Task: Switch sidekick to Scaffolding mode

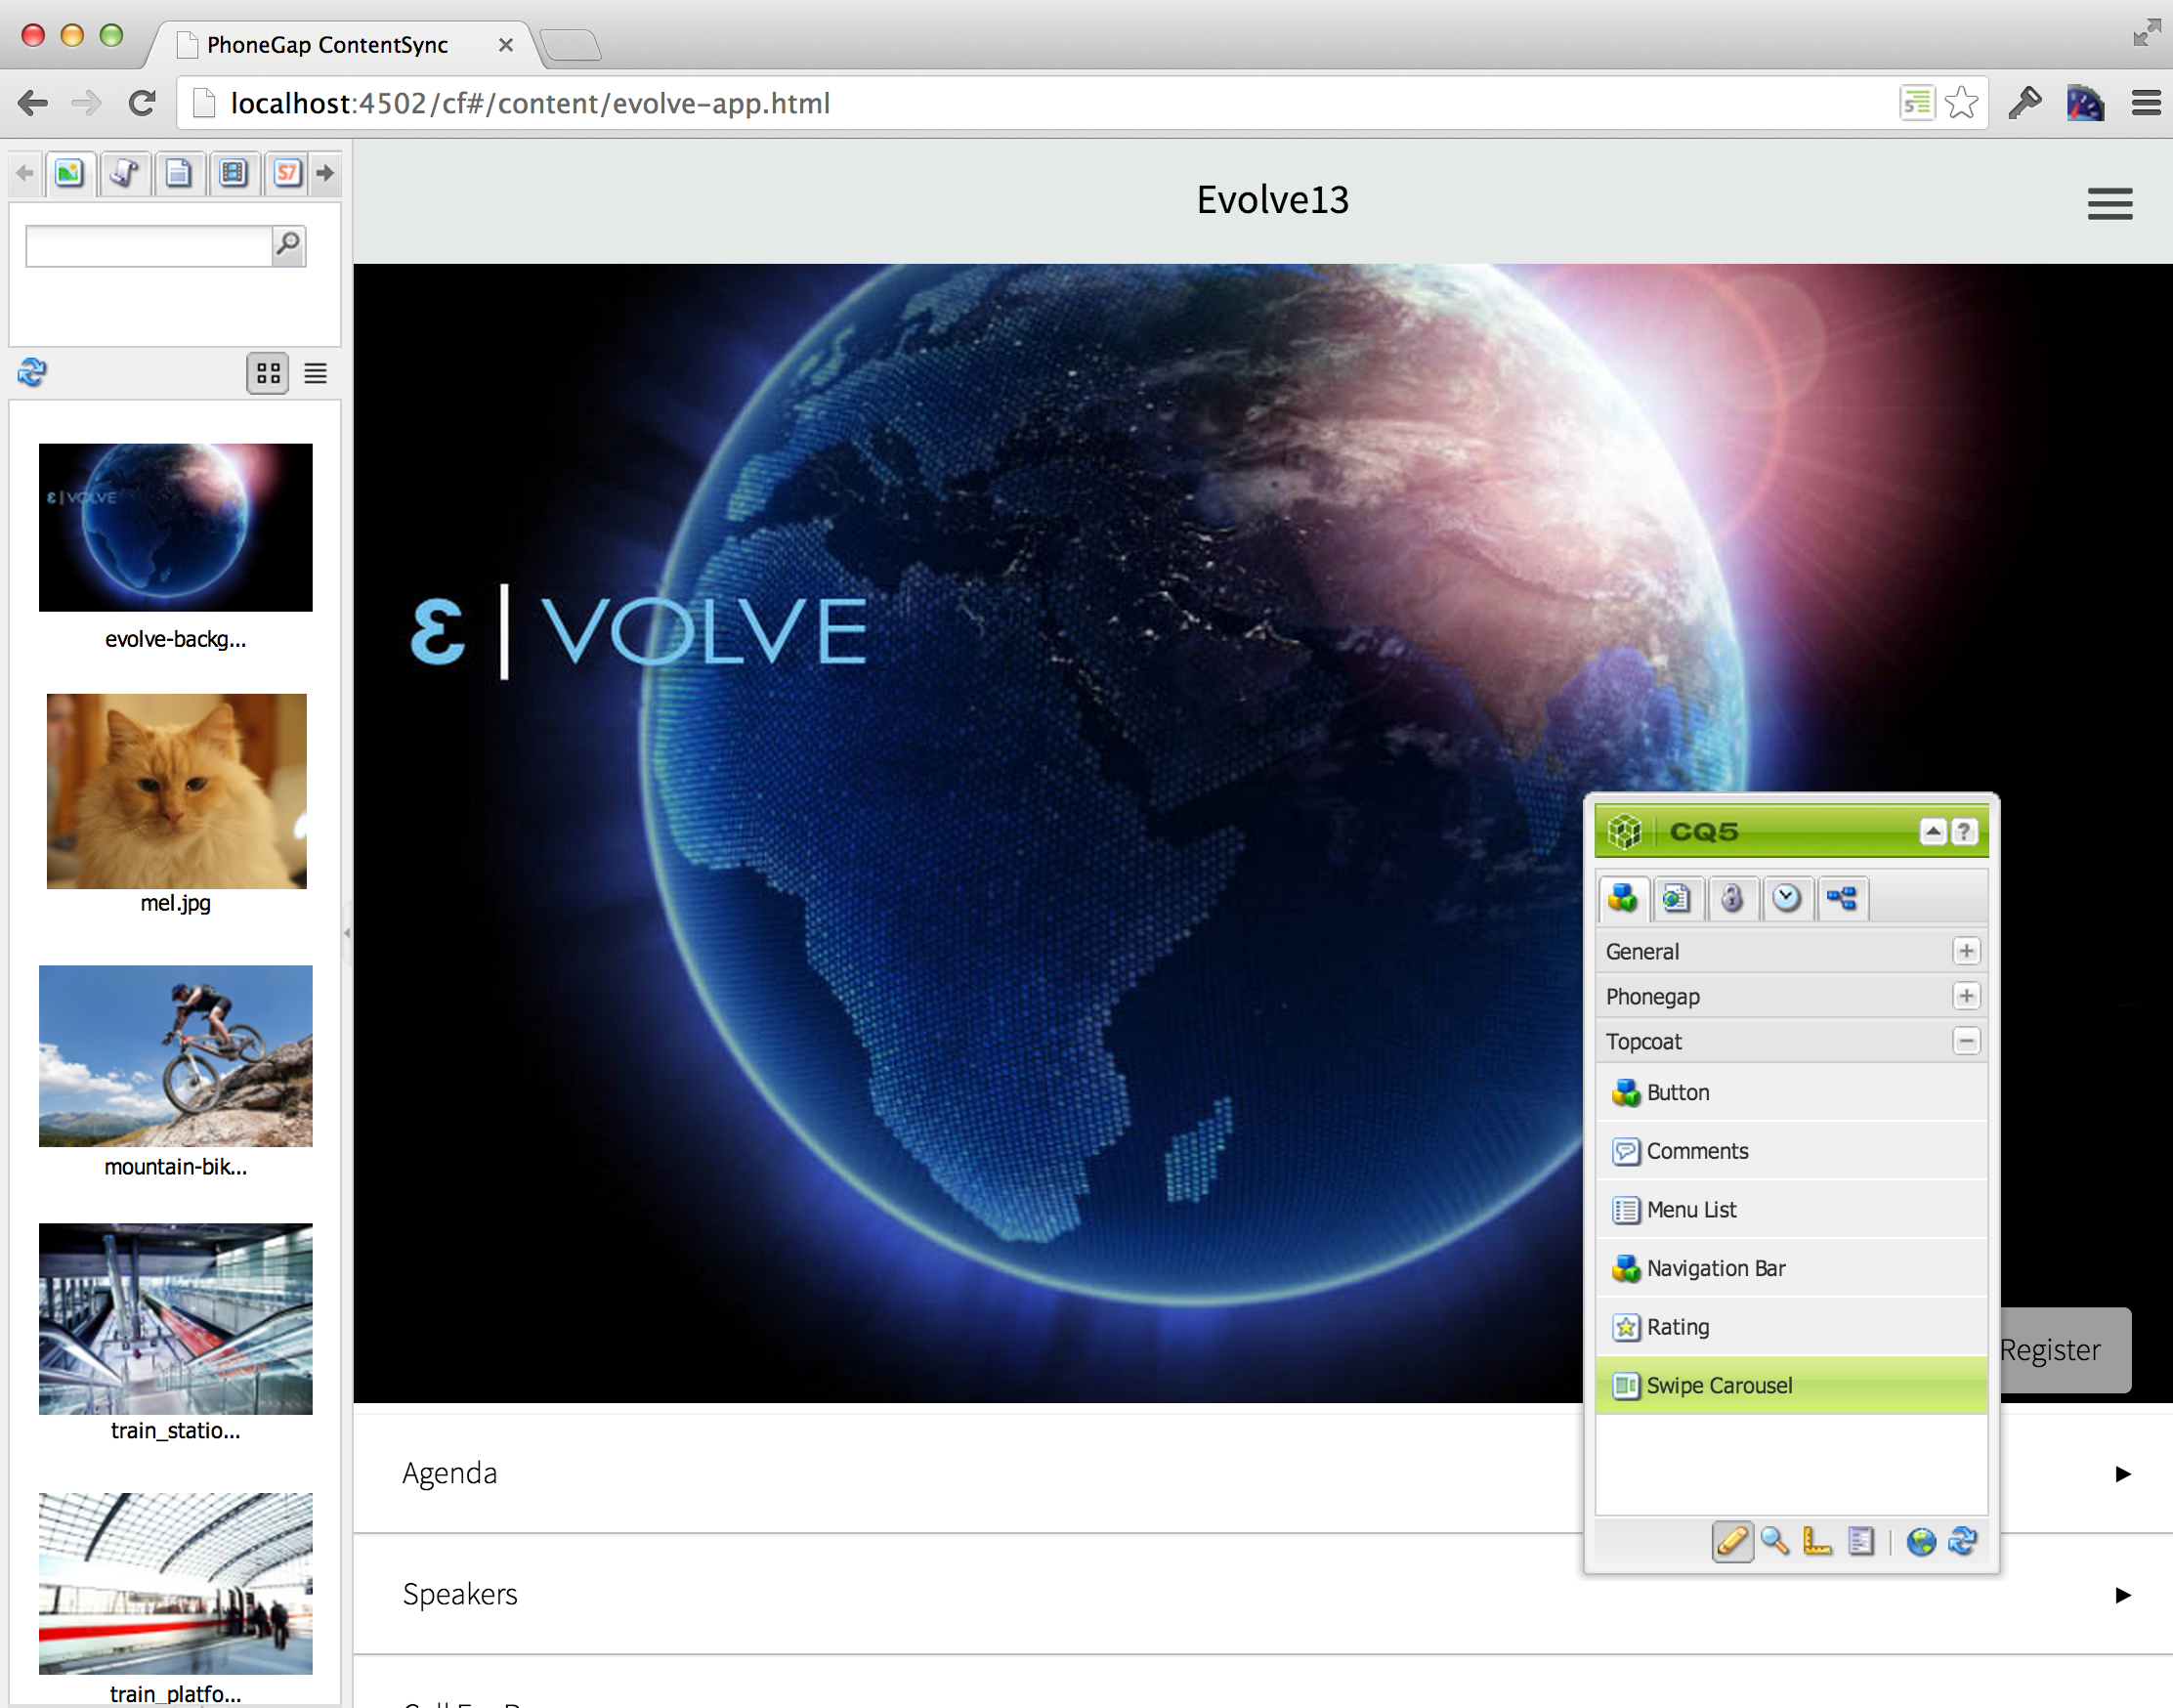Action: pyautogui.click(x=1860, y=1541)
